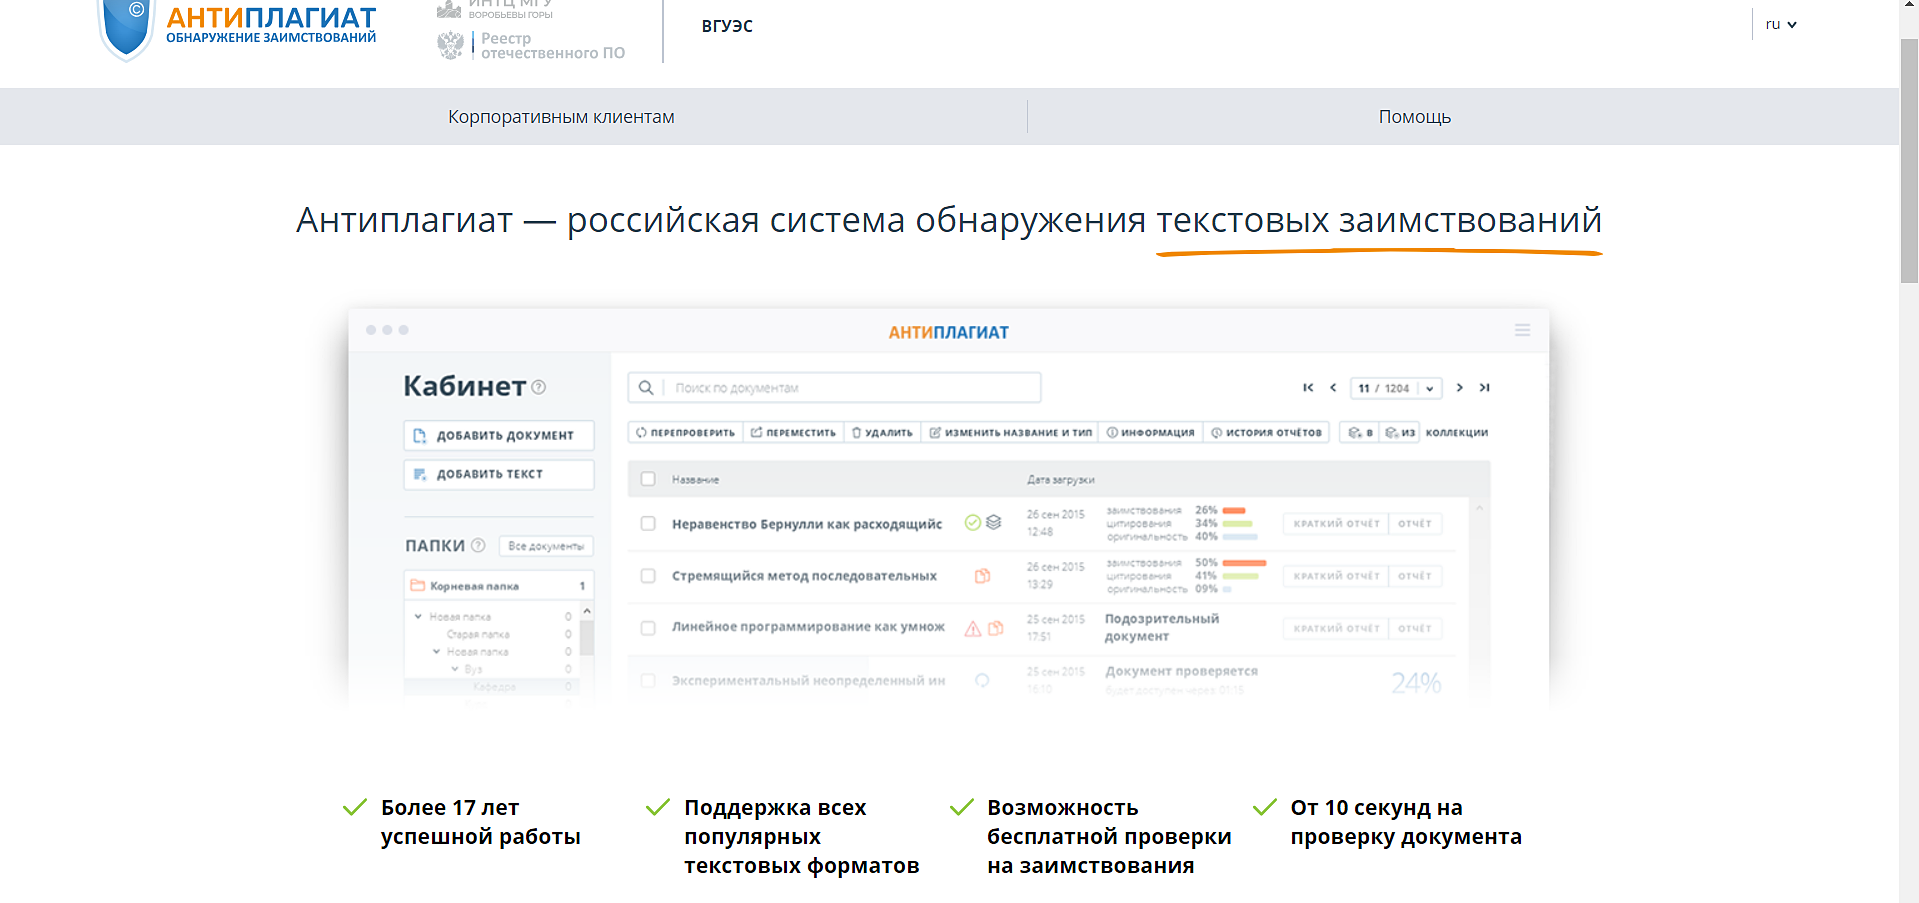Click the help icon next to Кабинет
Viewport: 1919px width, 903px height.
(x=539, y=387)
